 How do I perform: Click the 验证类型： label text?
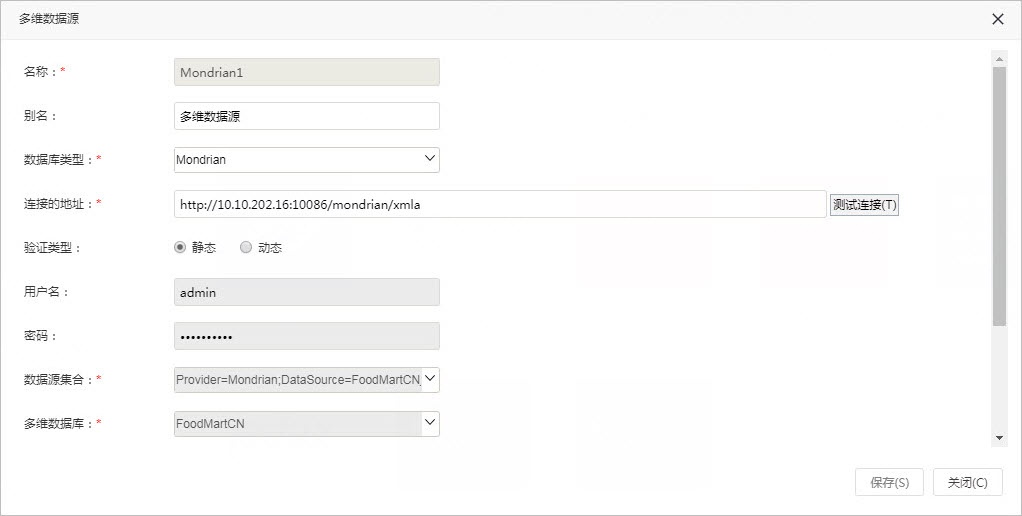[52, 248]
